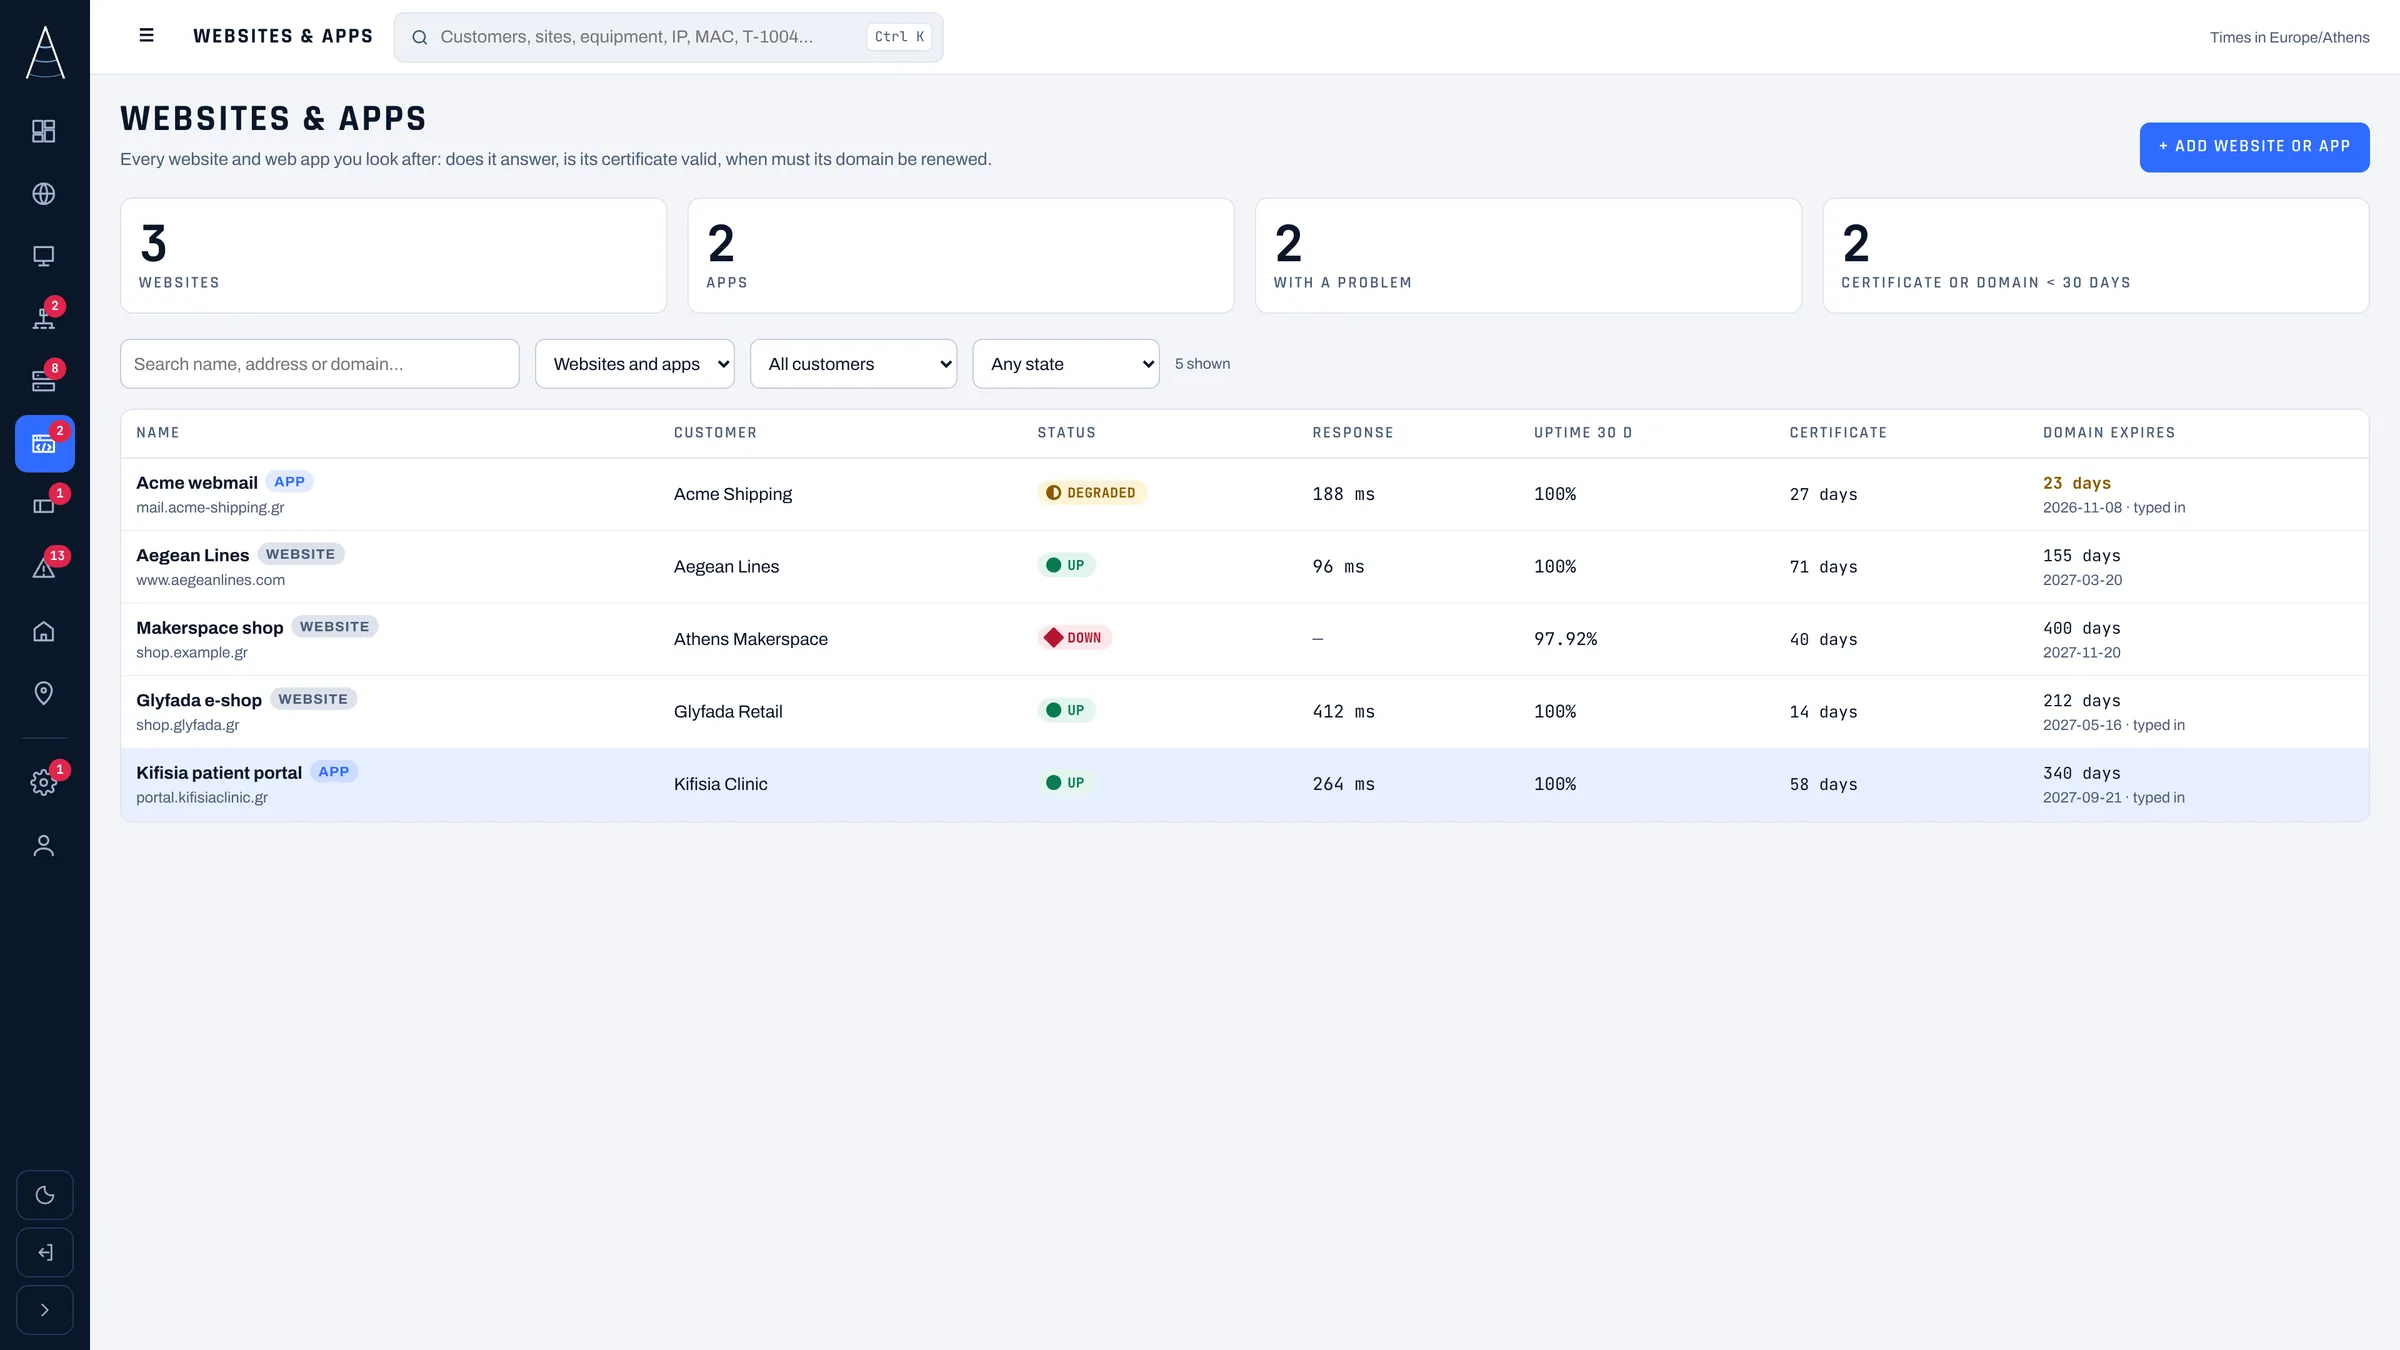Click the Websites summary card
This screenshot has width=2400, height=1350.
(x=393, y=256)
